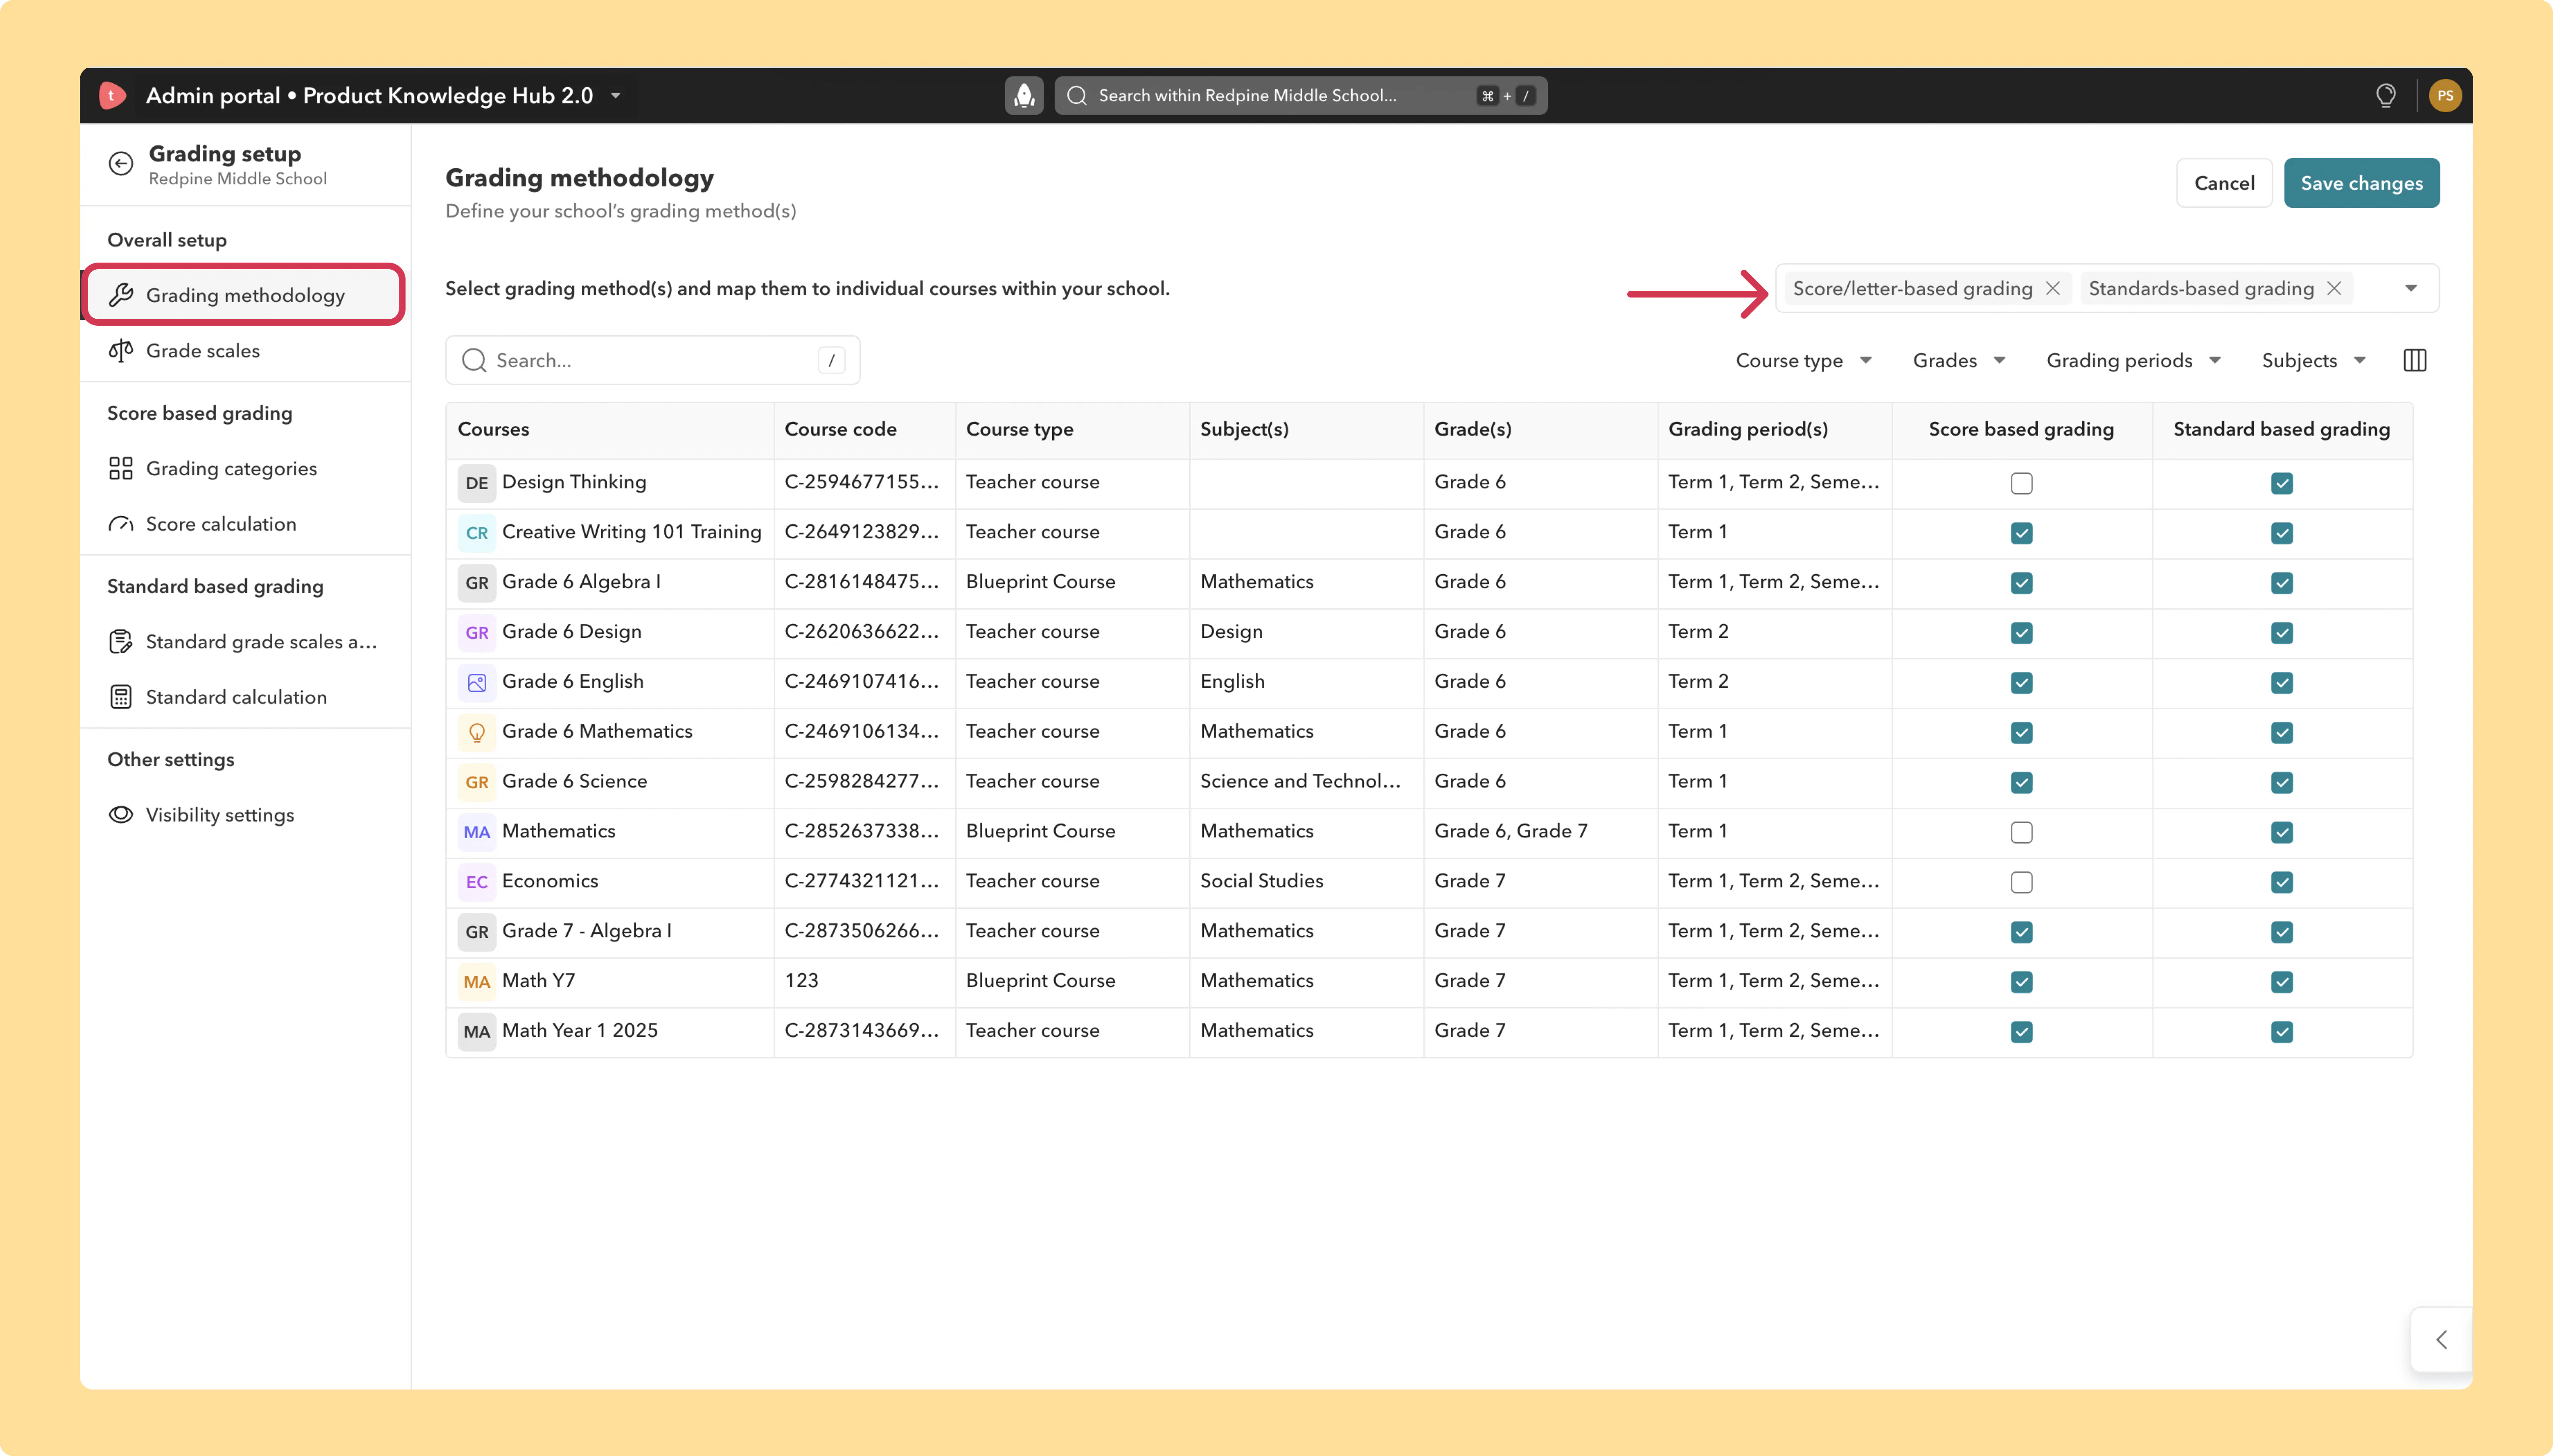The height and width of the screenshot is (1456, 2553).
Task: Click the Grade 6 Algebra I GR icon
Action: click(477, 583)
